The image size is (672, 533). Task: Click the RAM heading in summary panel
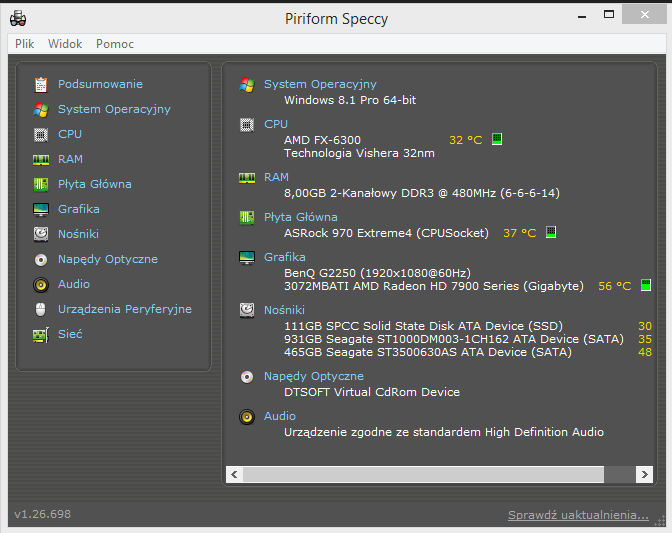pos(276,177)
